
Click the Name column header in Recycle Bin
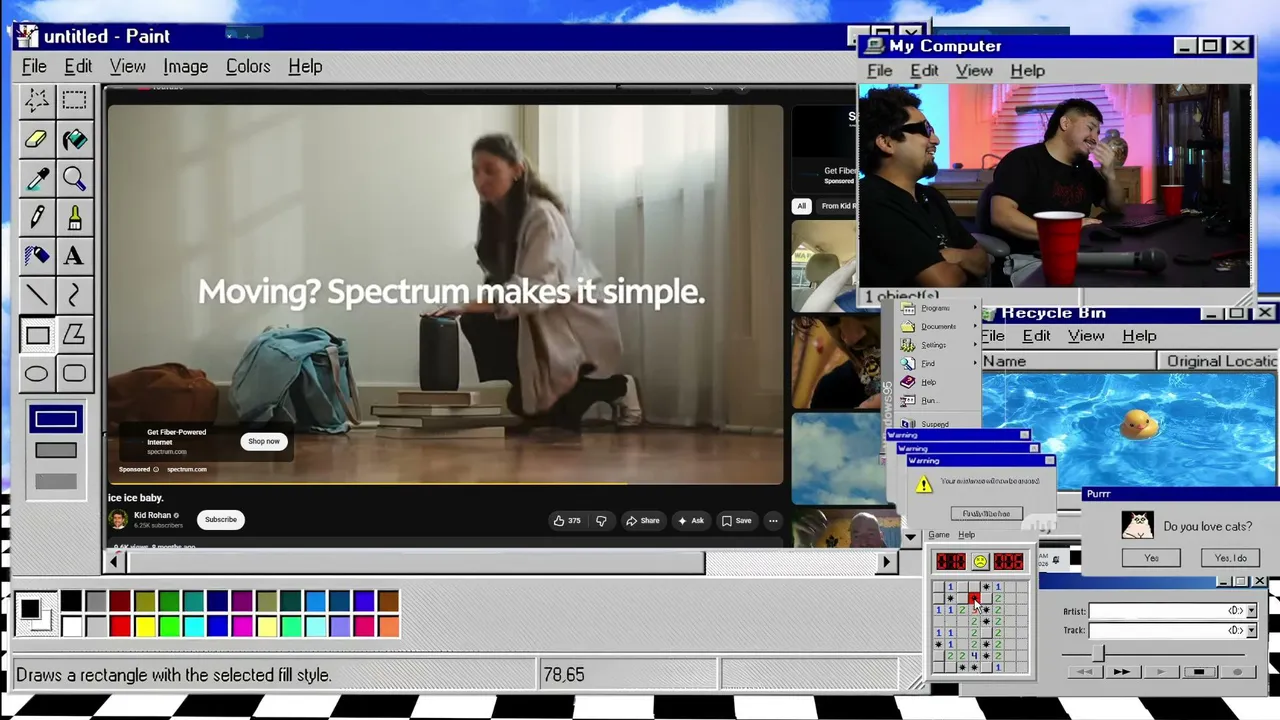pos(1068,361)
